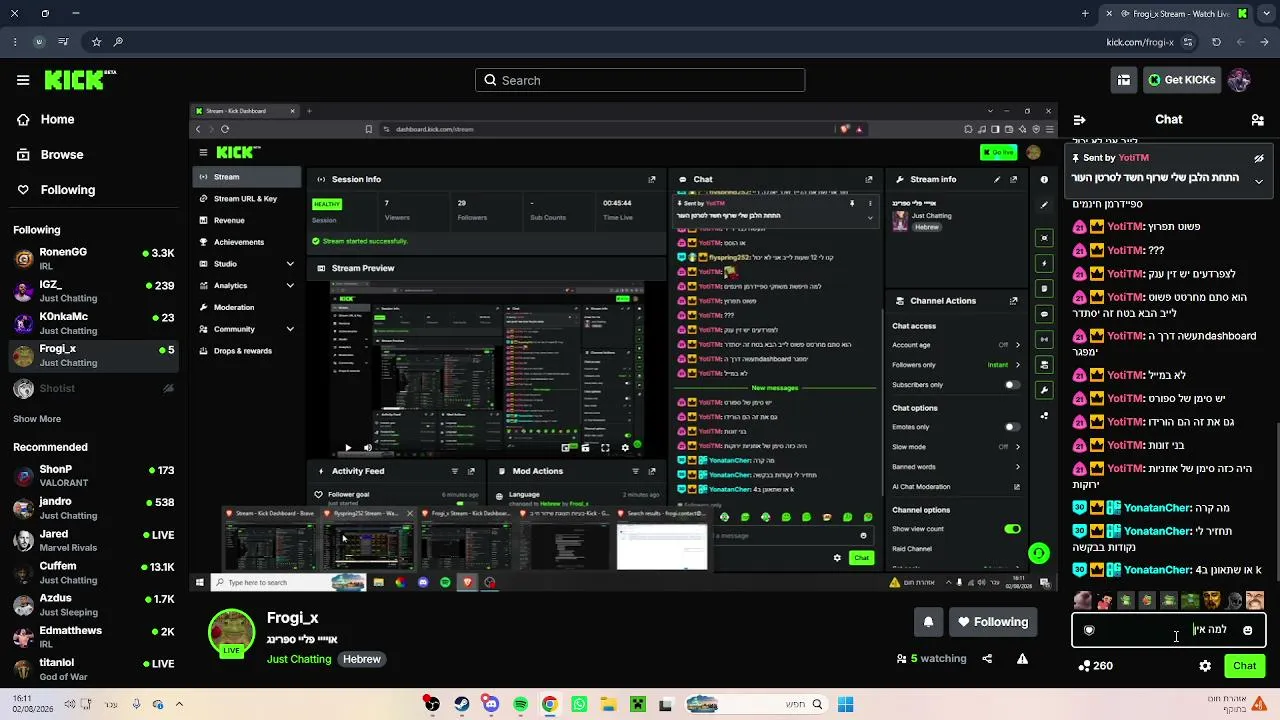
Task: Open Cuffem's recommended channel
Action: click(x=93, y=573)
